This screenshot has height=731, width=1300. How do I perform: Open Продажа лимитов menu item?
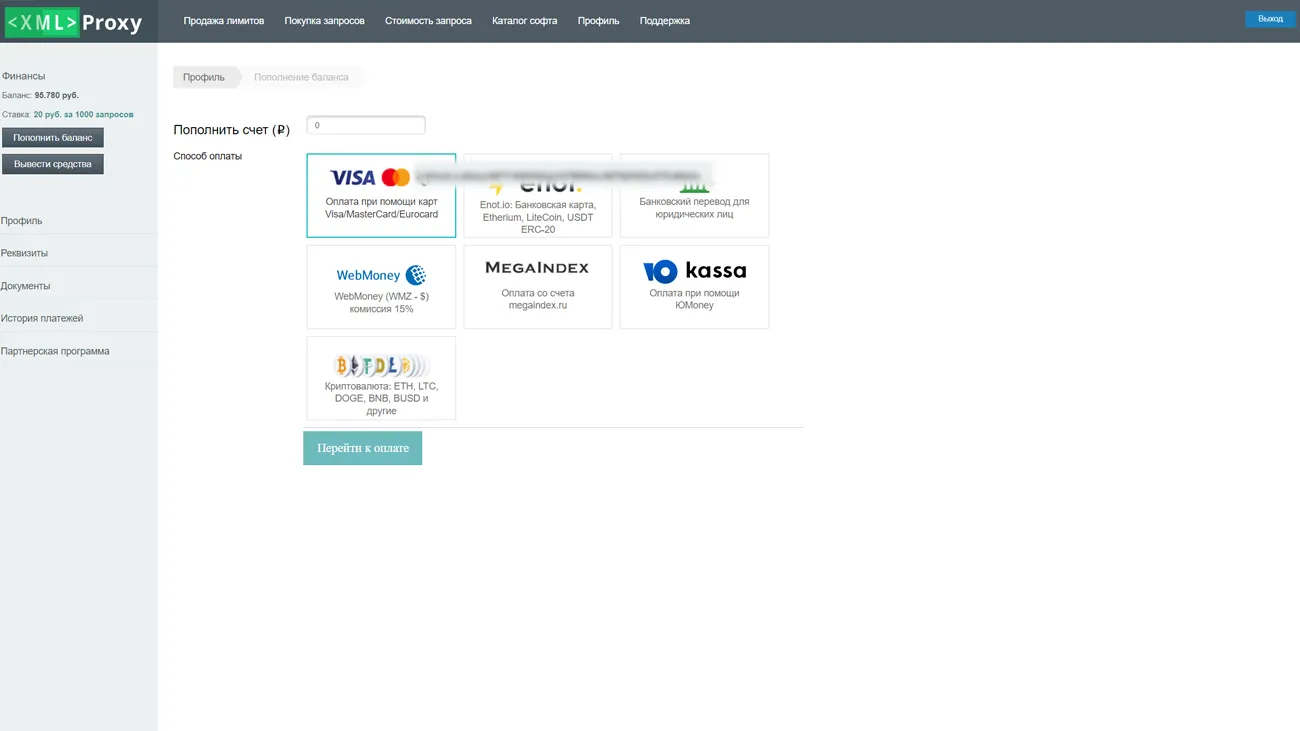point(223,21)
